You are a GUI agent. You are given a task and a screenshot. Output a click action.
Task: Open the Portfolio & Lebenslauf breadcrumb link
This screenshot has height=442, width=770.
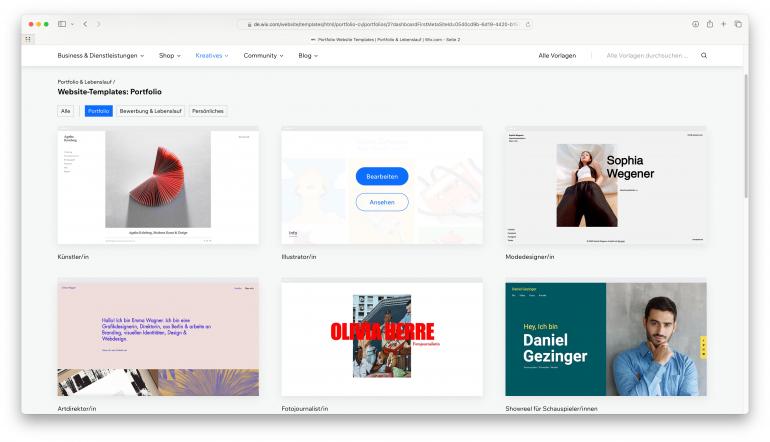click(84, 82)
